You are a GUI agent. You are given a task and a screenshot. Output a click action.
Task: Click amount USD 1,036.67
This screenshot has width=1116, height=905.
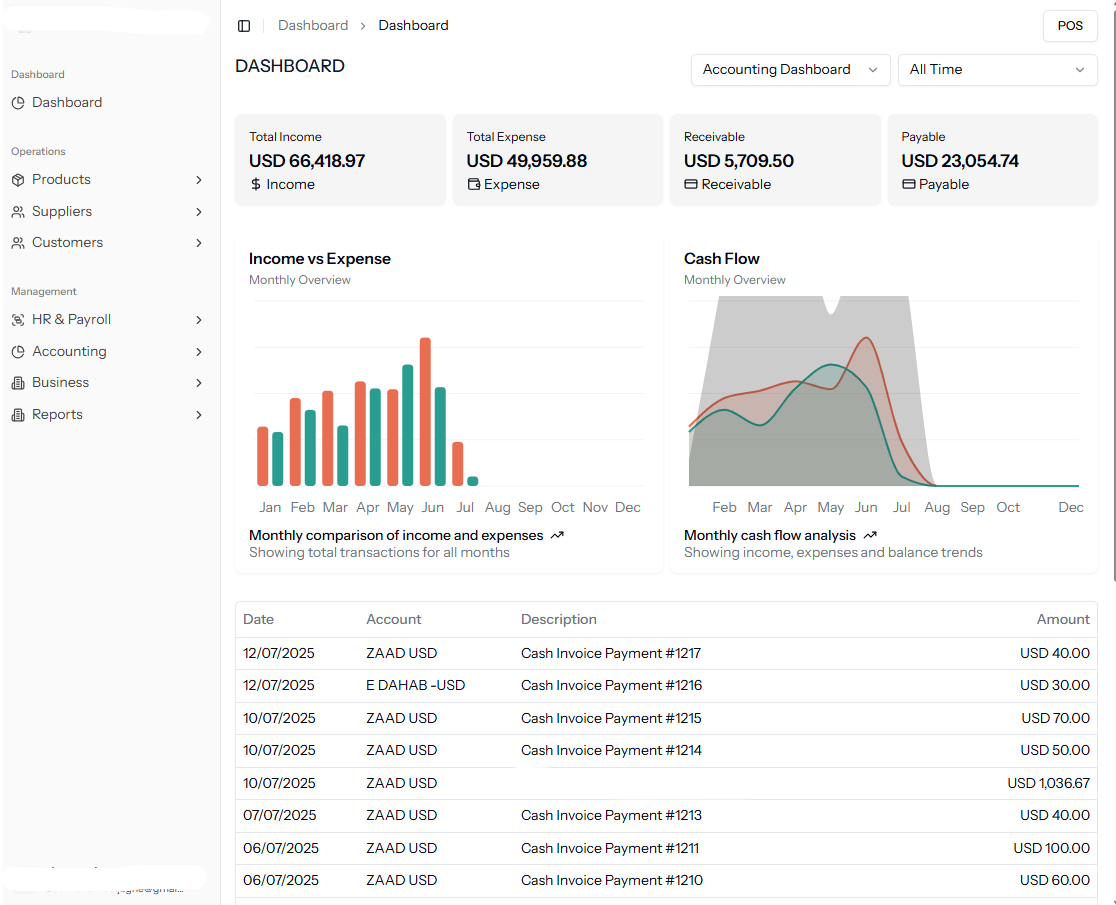pyautogui.click(x=1048, y=783)
